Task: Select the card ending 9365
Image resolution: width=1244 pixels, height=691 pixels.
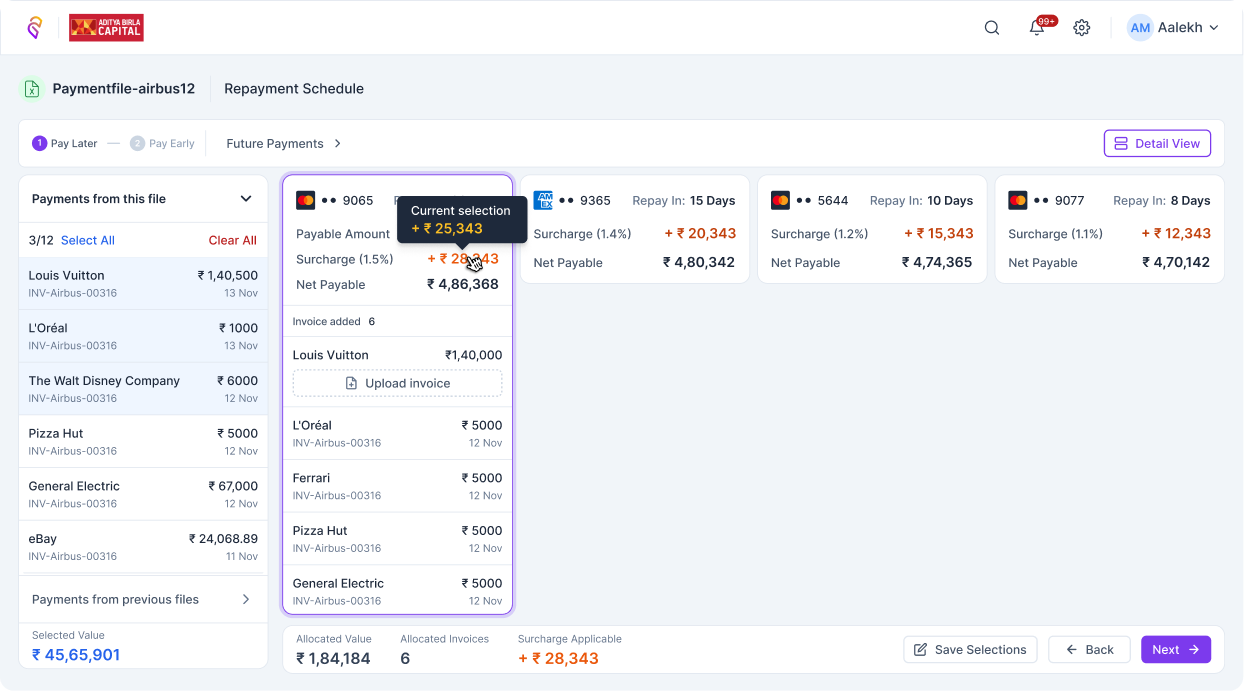Action: pos(635,230)
